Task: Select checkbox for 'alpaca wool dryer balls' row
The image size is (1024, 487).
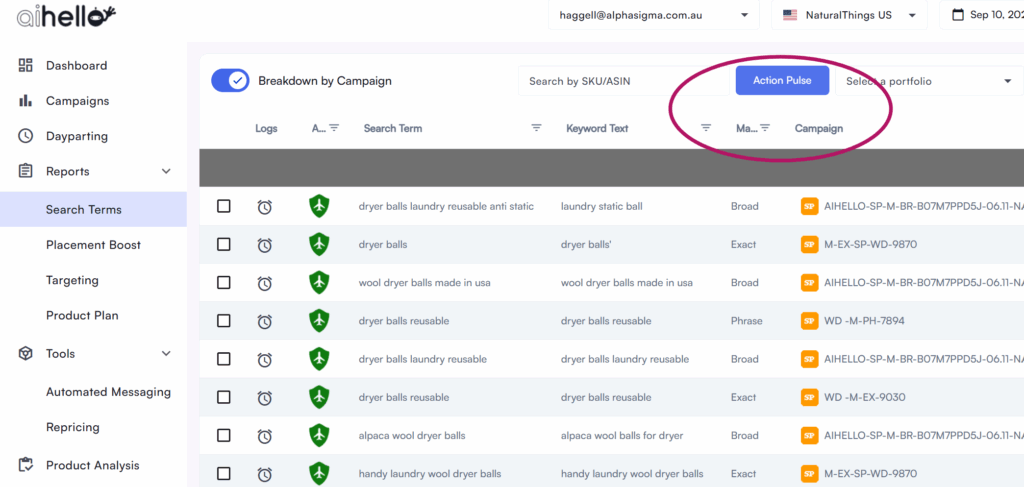Action: (224, 435)
